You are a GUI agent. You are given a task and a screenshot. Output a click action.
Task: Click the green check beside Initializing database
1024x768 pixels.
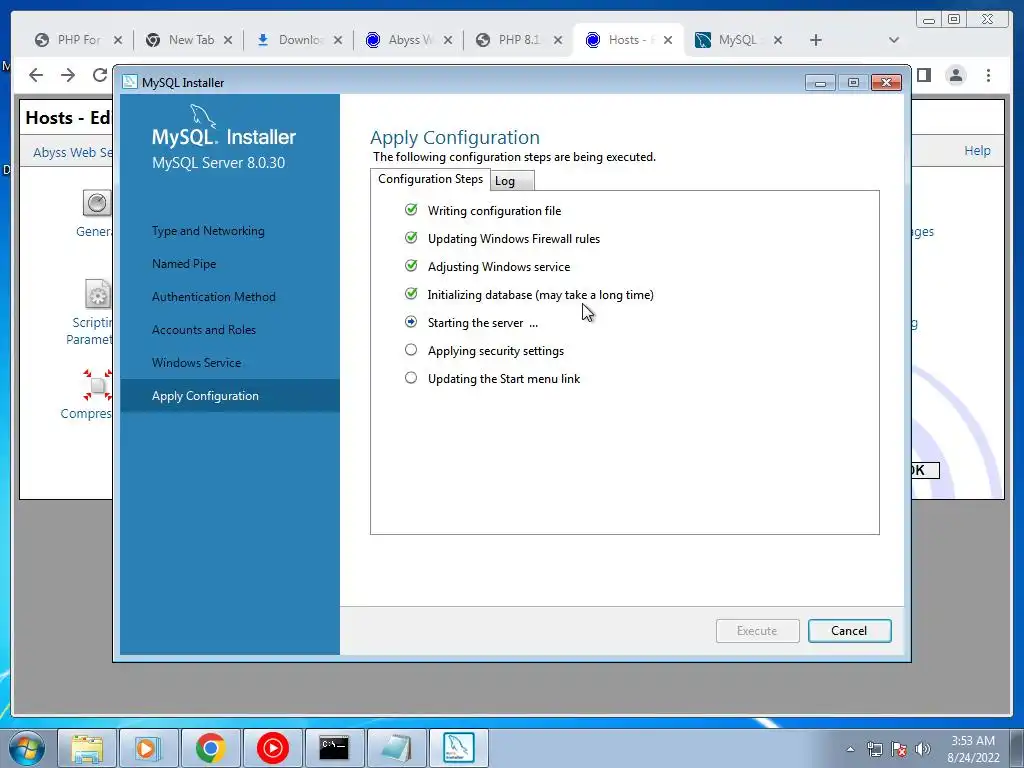tap(411, 294)
